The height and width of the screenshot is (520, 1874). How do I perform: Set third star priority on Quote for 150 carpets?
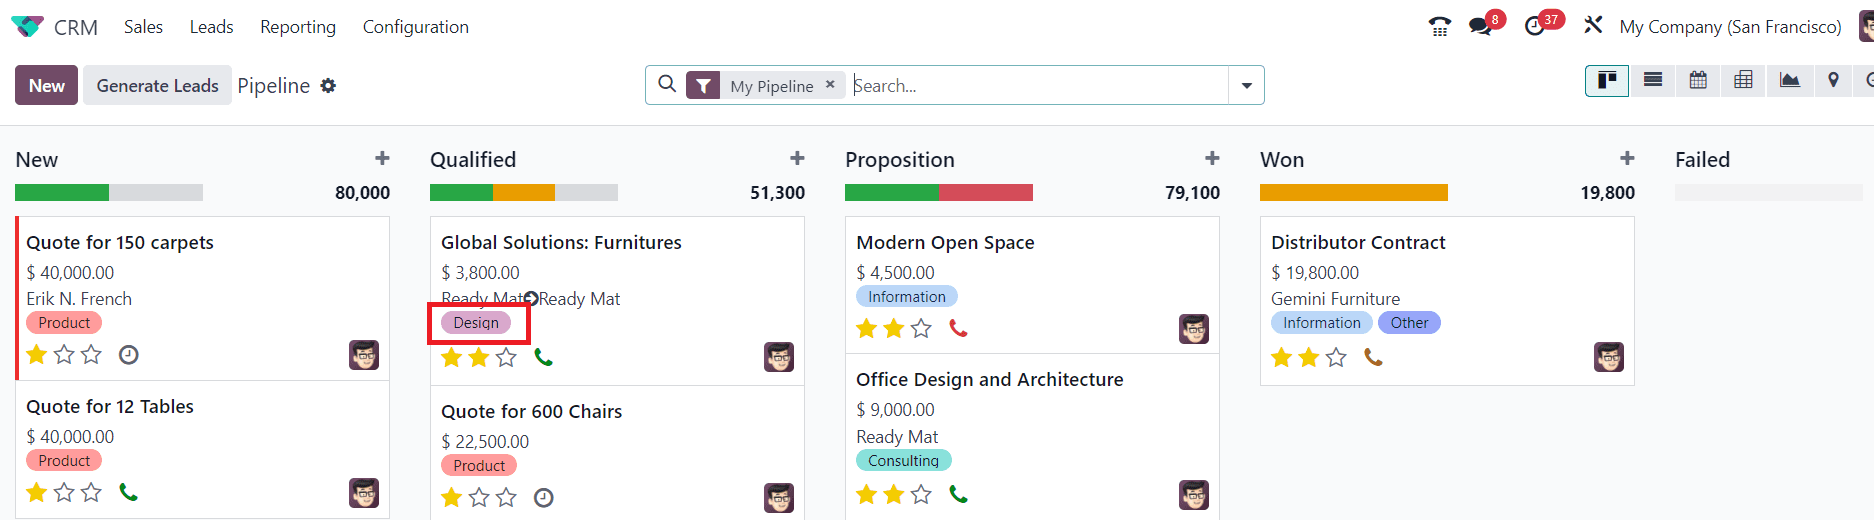[x=91, y=354]
